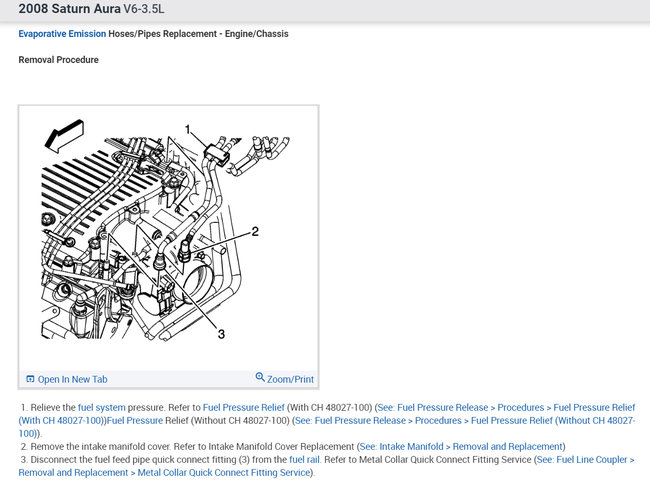
Task: Open first 'Fuel Pressure Relief' link in step 1
Action: [x=243, y=407]
